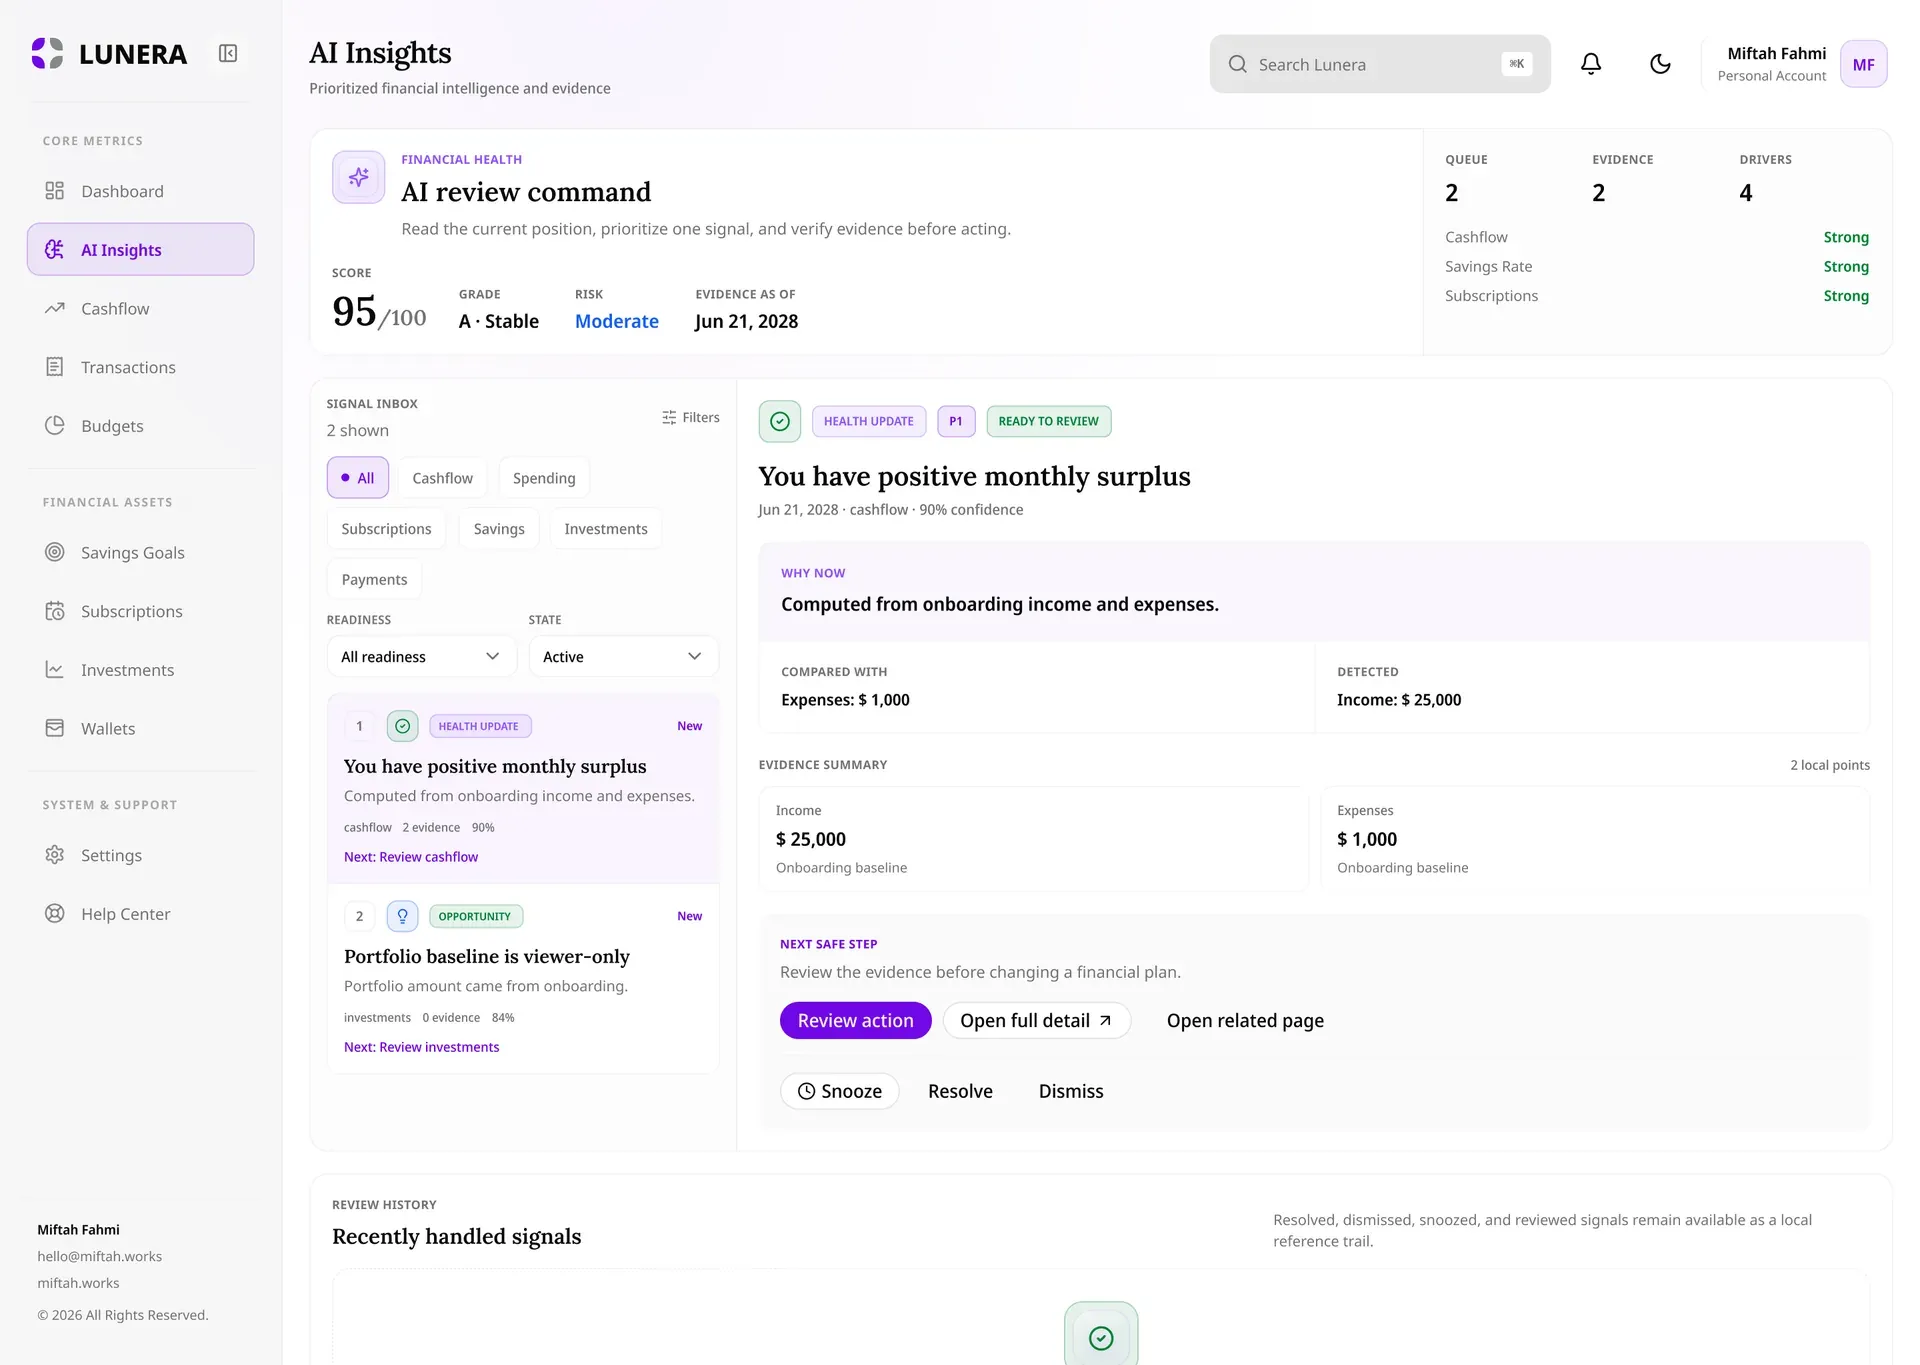Toggle dark mode moon icon
Screen dimensions: 1920x1365
[1660, 64]
